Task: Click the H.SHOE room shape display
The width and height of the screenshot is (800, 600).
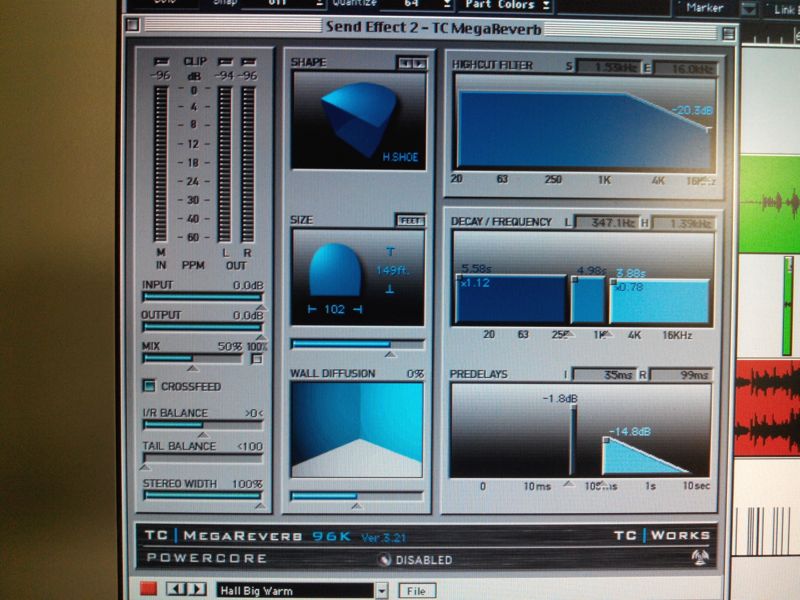Action: (x=358, y=120)
